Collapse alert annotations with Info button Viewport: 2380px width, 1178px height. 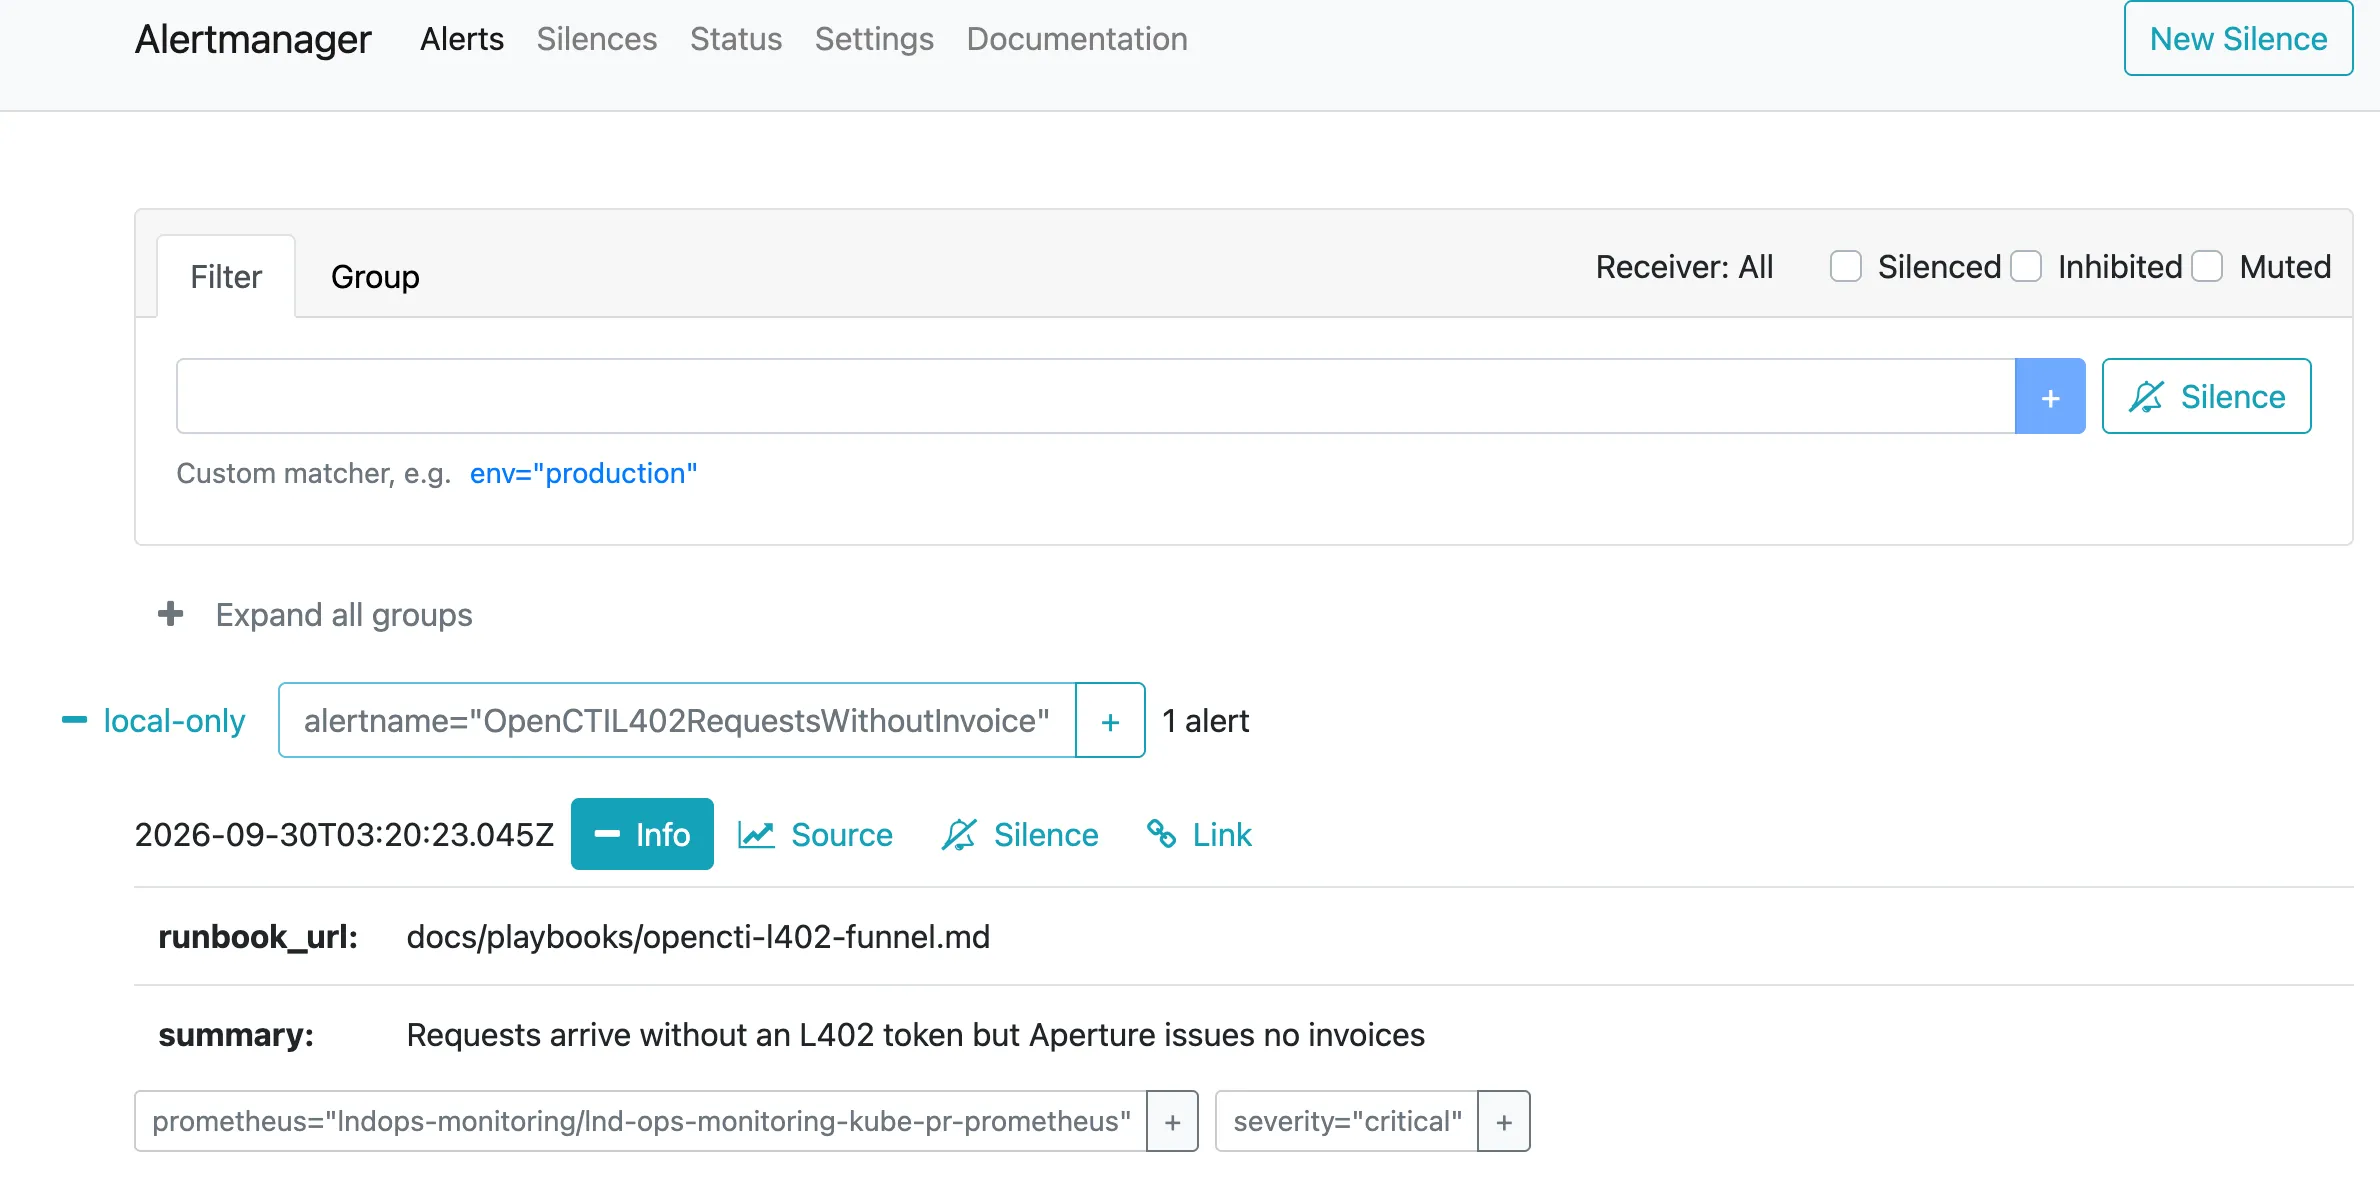point(642,834)
